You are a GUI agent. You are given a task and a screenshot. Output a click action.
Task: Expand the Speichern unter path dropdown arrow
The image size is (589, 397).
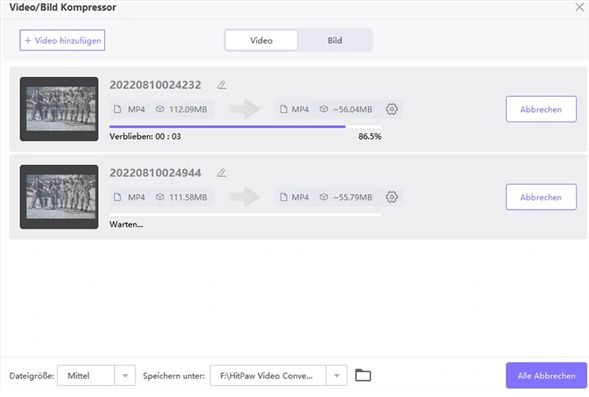pos(337,376)
